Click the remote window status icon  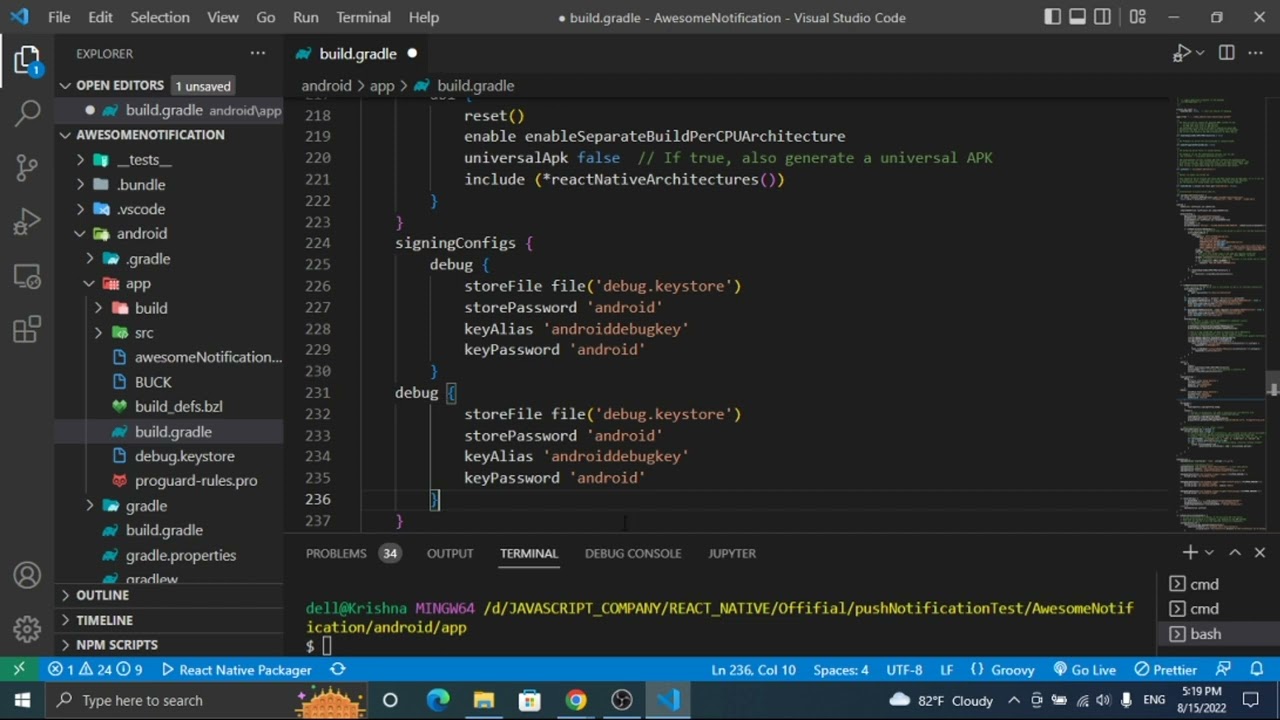tap(19, 669)
